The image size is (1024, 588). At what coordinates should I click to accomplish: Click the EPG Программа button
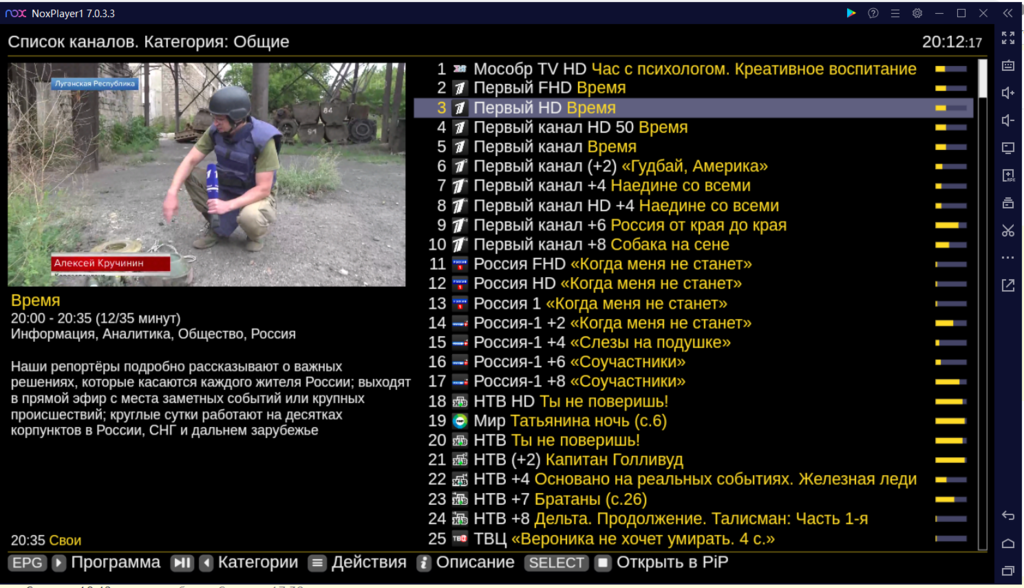tap(84, 563)
